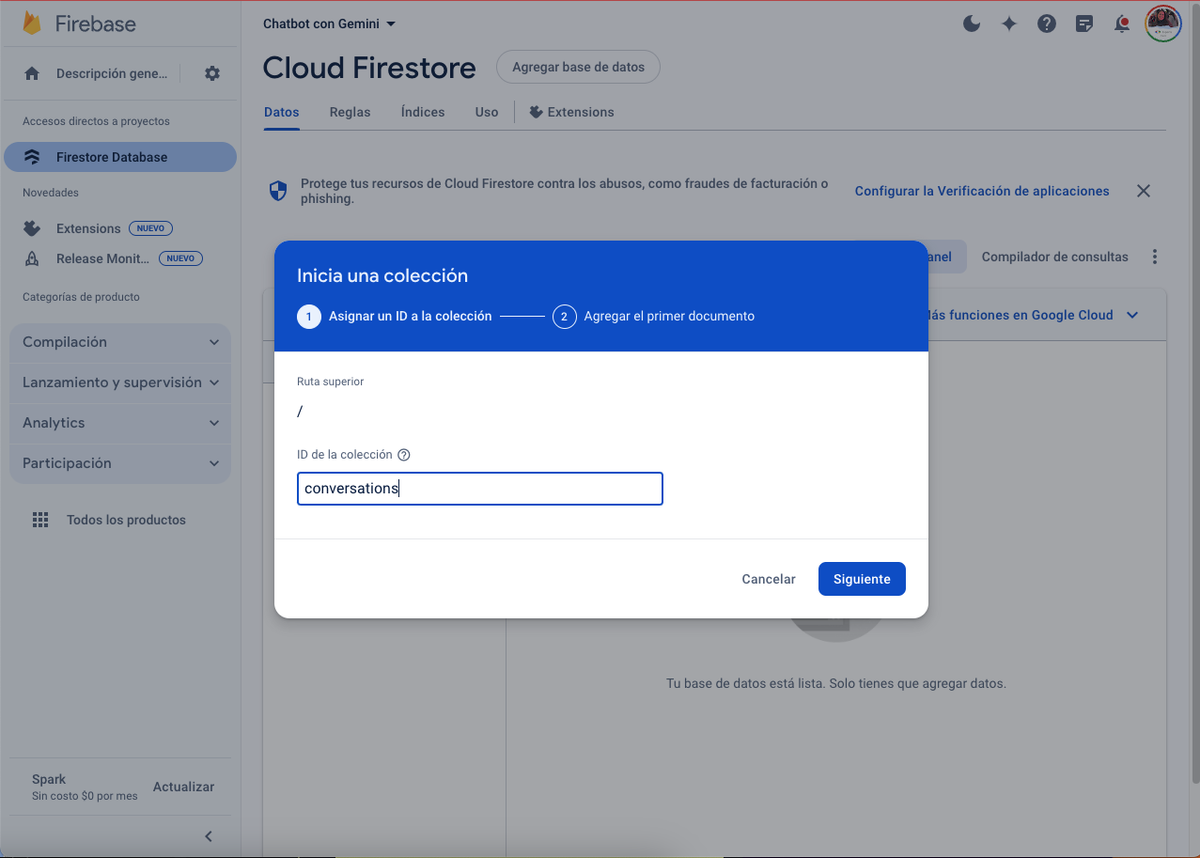
Task: Open the release notes chat icon
Action: click(1084, 24)
